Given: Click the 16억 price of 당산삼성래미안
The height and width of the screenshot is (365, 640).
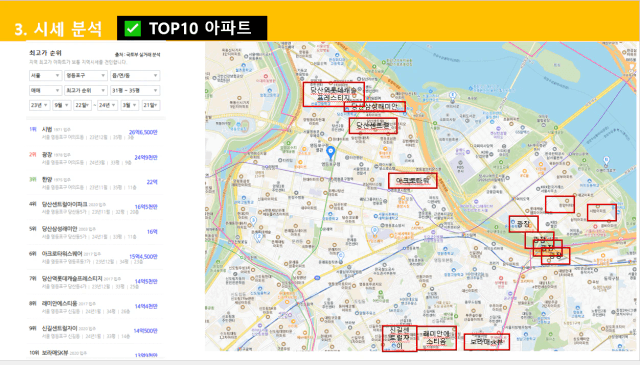Looking at the screenshot, I should point(152,232).
